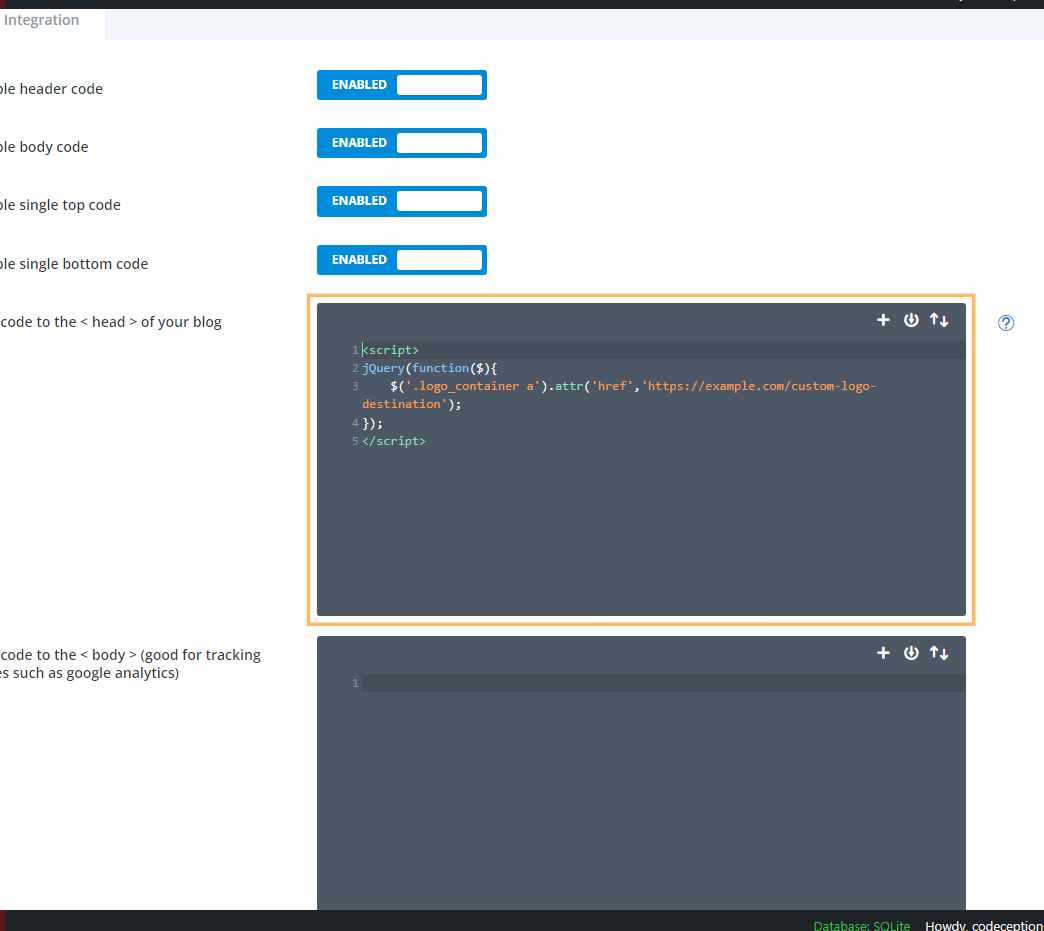Switch to the Integration tab
1044x931 pixels.
(x=41, y=21)
